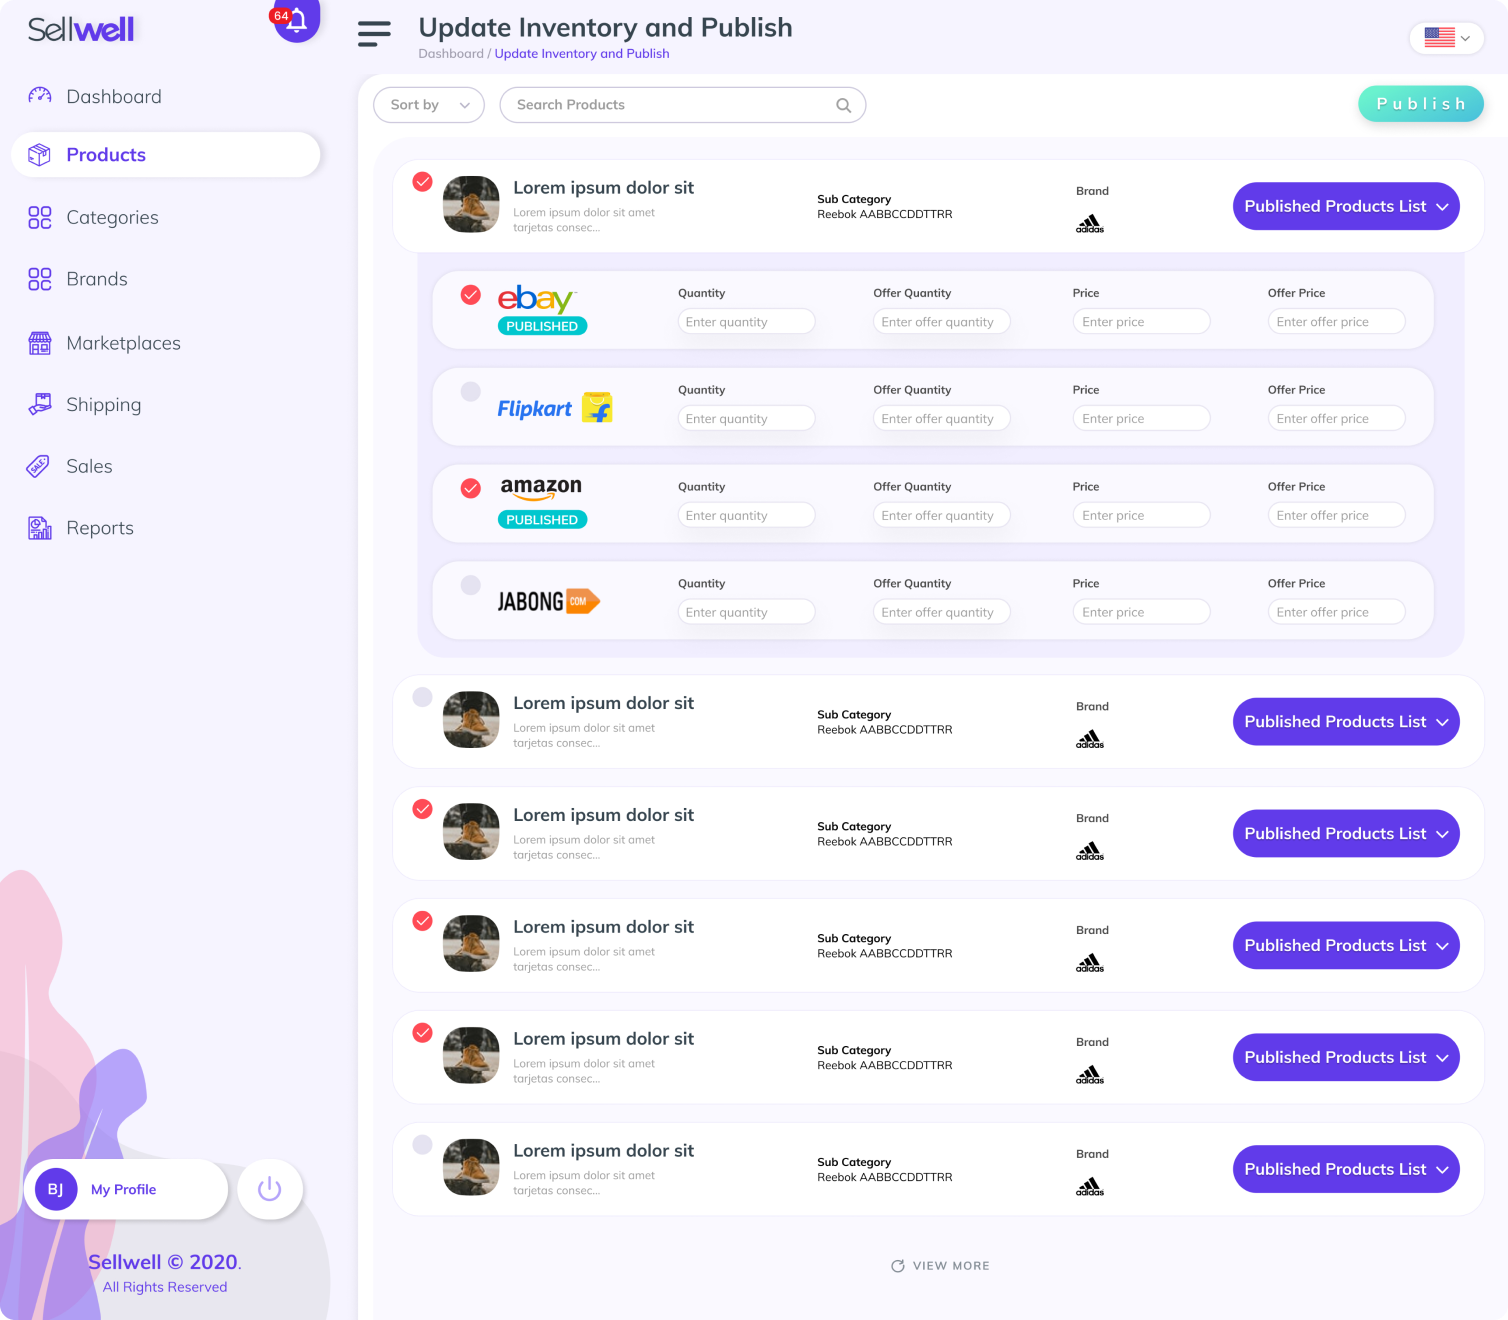Screen dimensions: 1508x1320
Task: Click the eBay Enter offer price field
Action: pos(1337,322)
